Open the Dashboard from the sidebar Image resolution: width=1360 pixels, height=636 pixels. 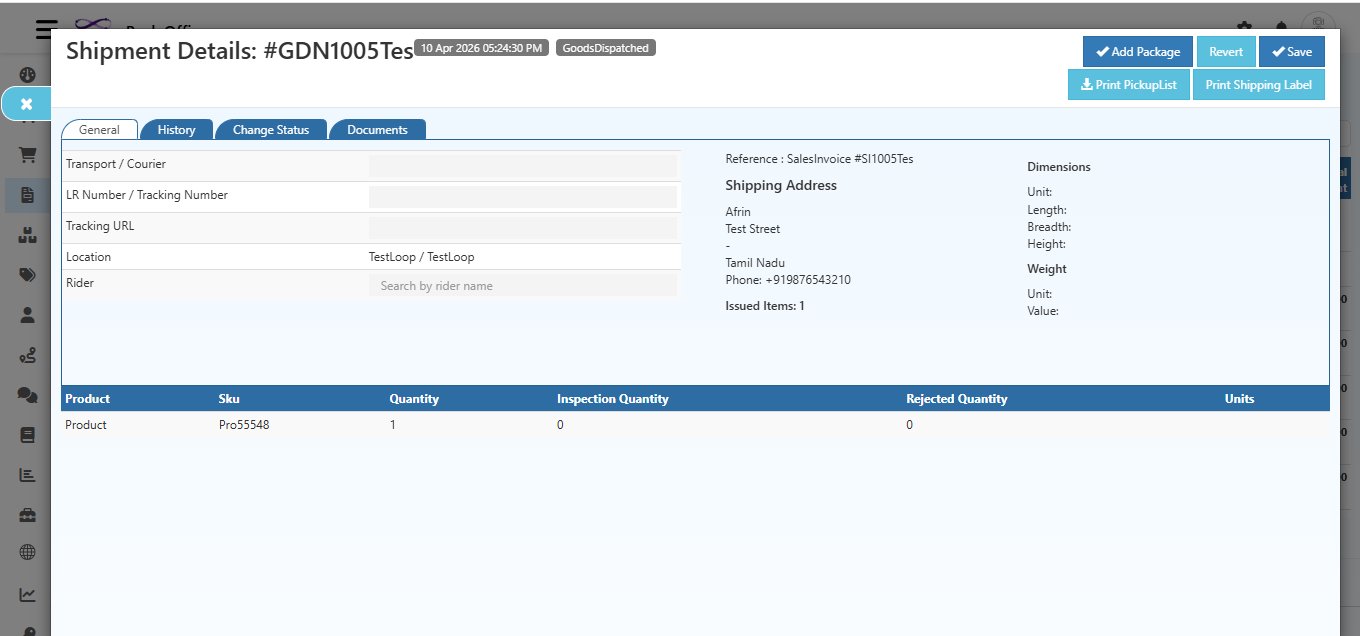tap(27, 74)
